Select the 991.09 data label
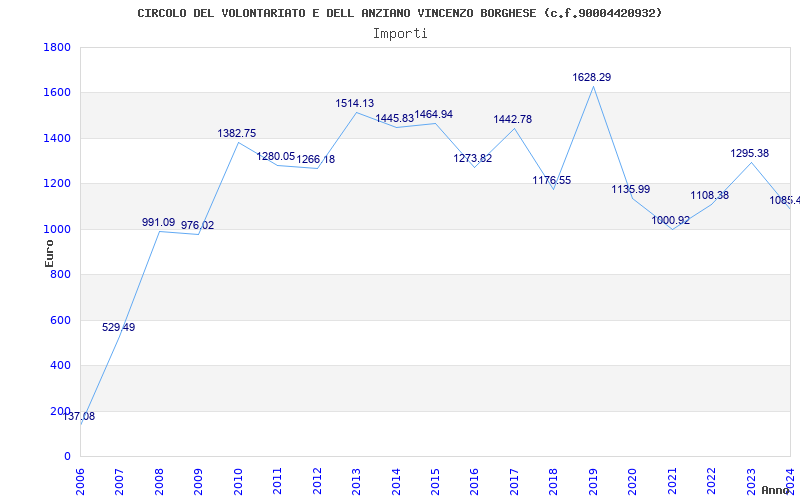Image resolution: width=800 pixels, height=500 pixels. tap(158, 222)
